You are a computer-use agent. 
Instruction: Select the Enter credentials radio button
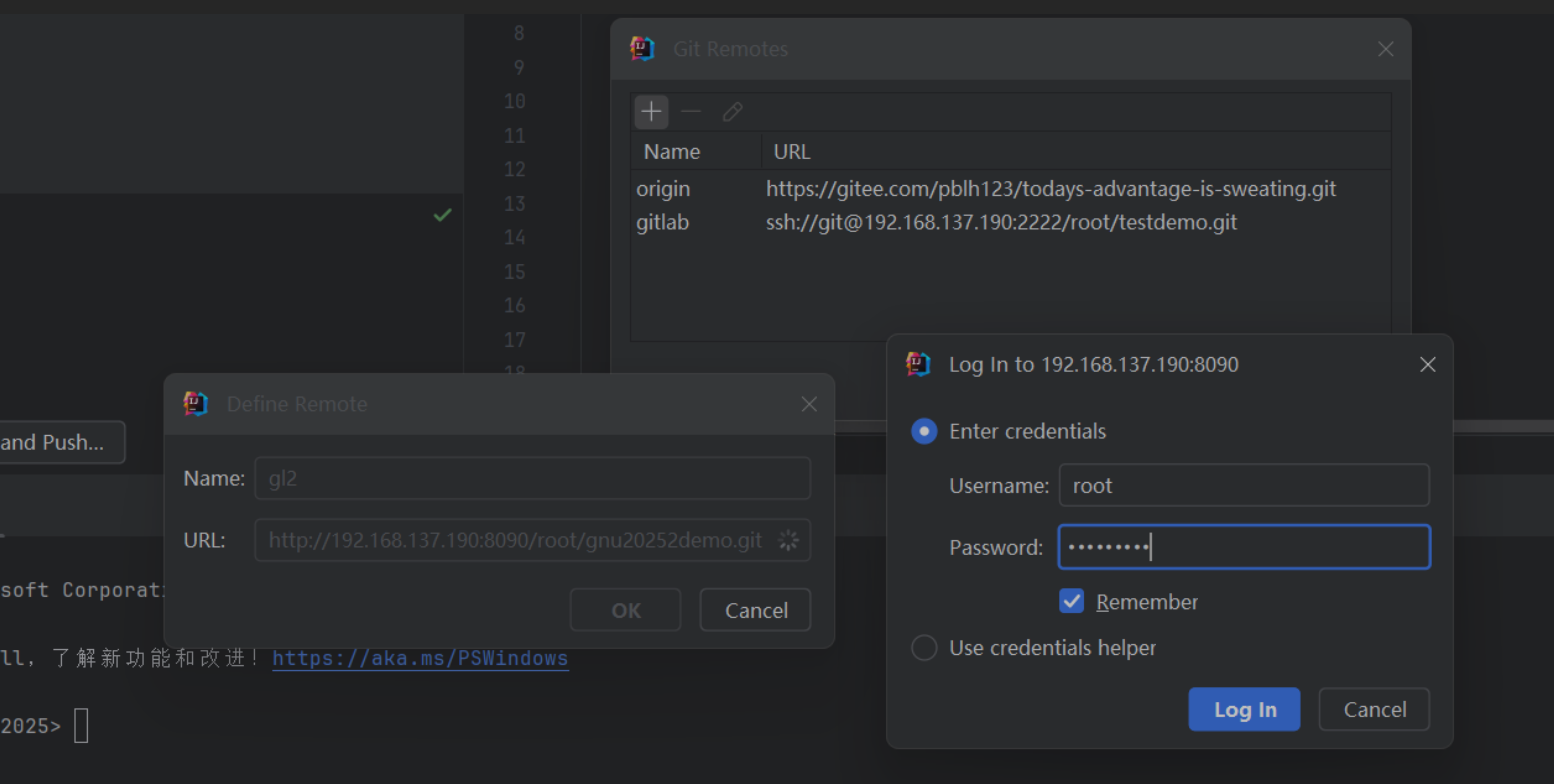pos(924,432)
